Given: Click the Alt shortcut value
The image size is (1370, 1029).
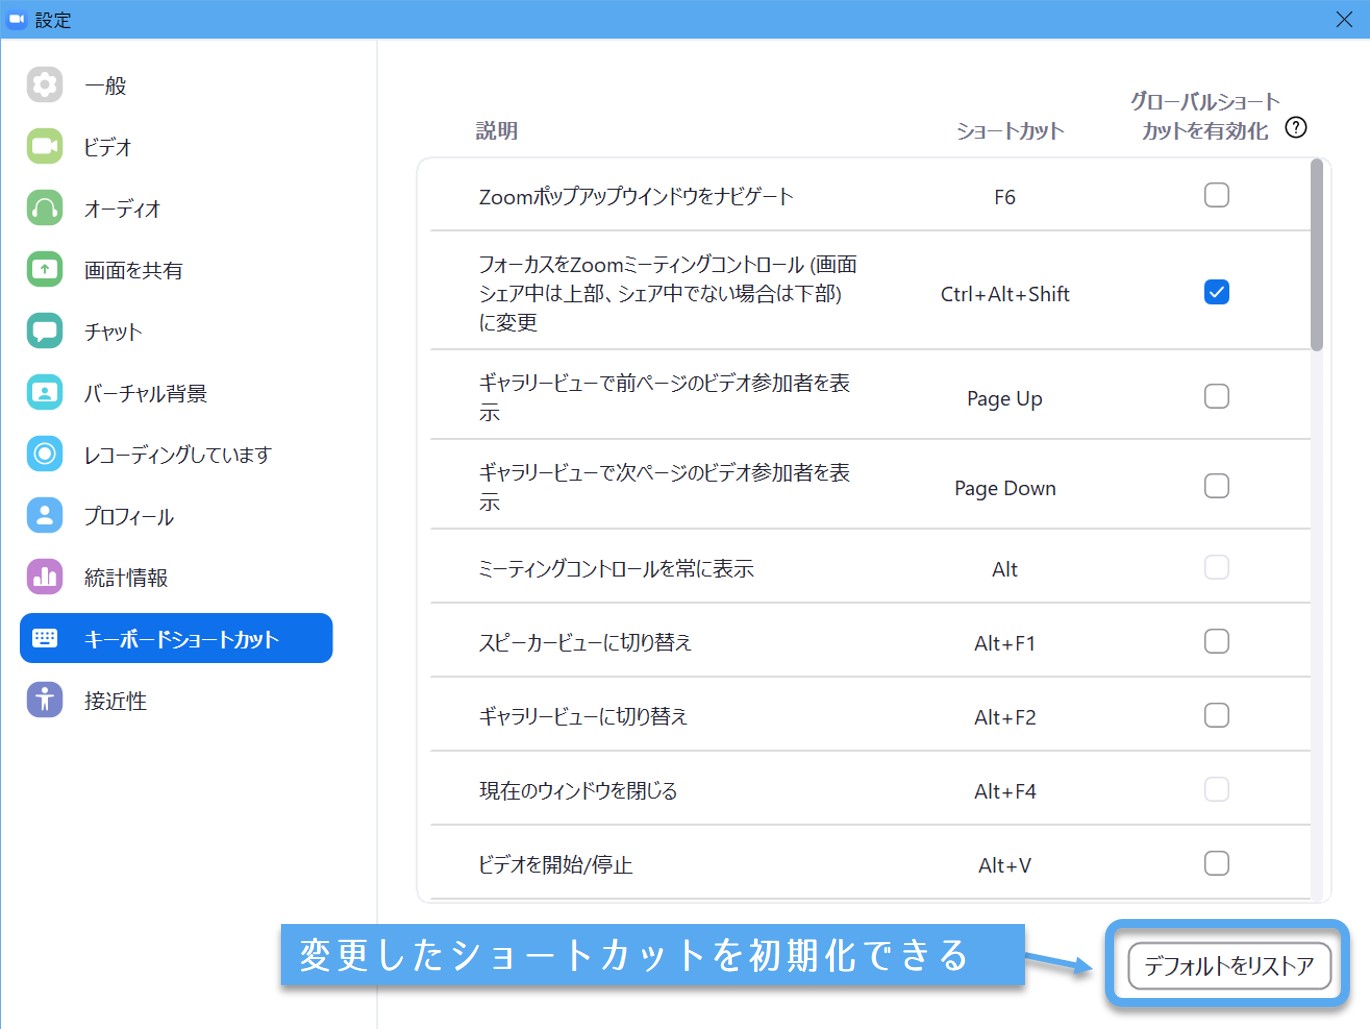Looking at the screenshot, I should click(1005, 569).
